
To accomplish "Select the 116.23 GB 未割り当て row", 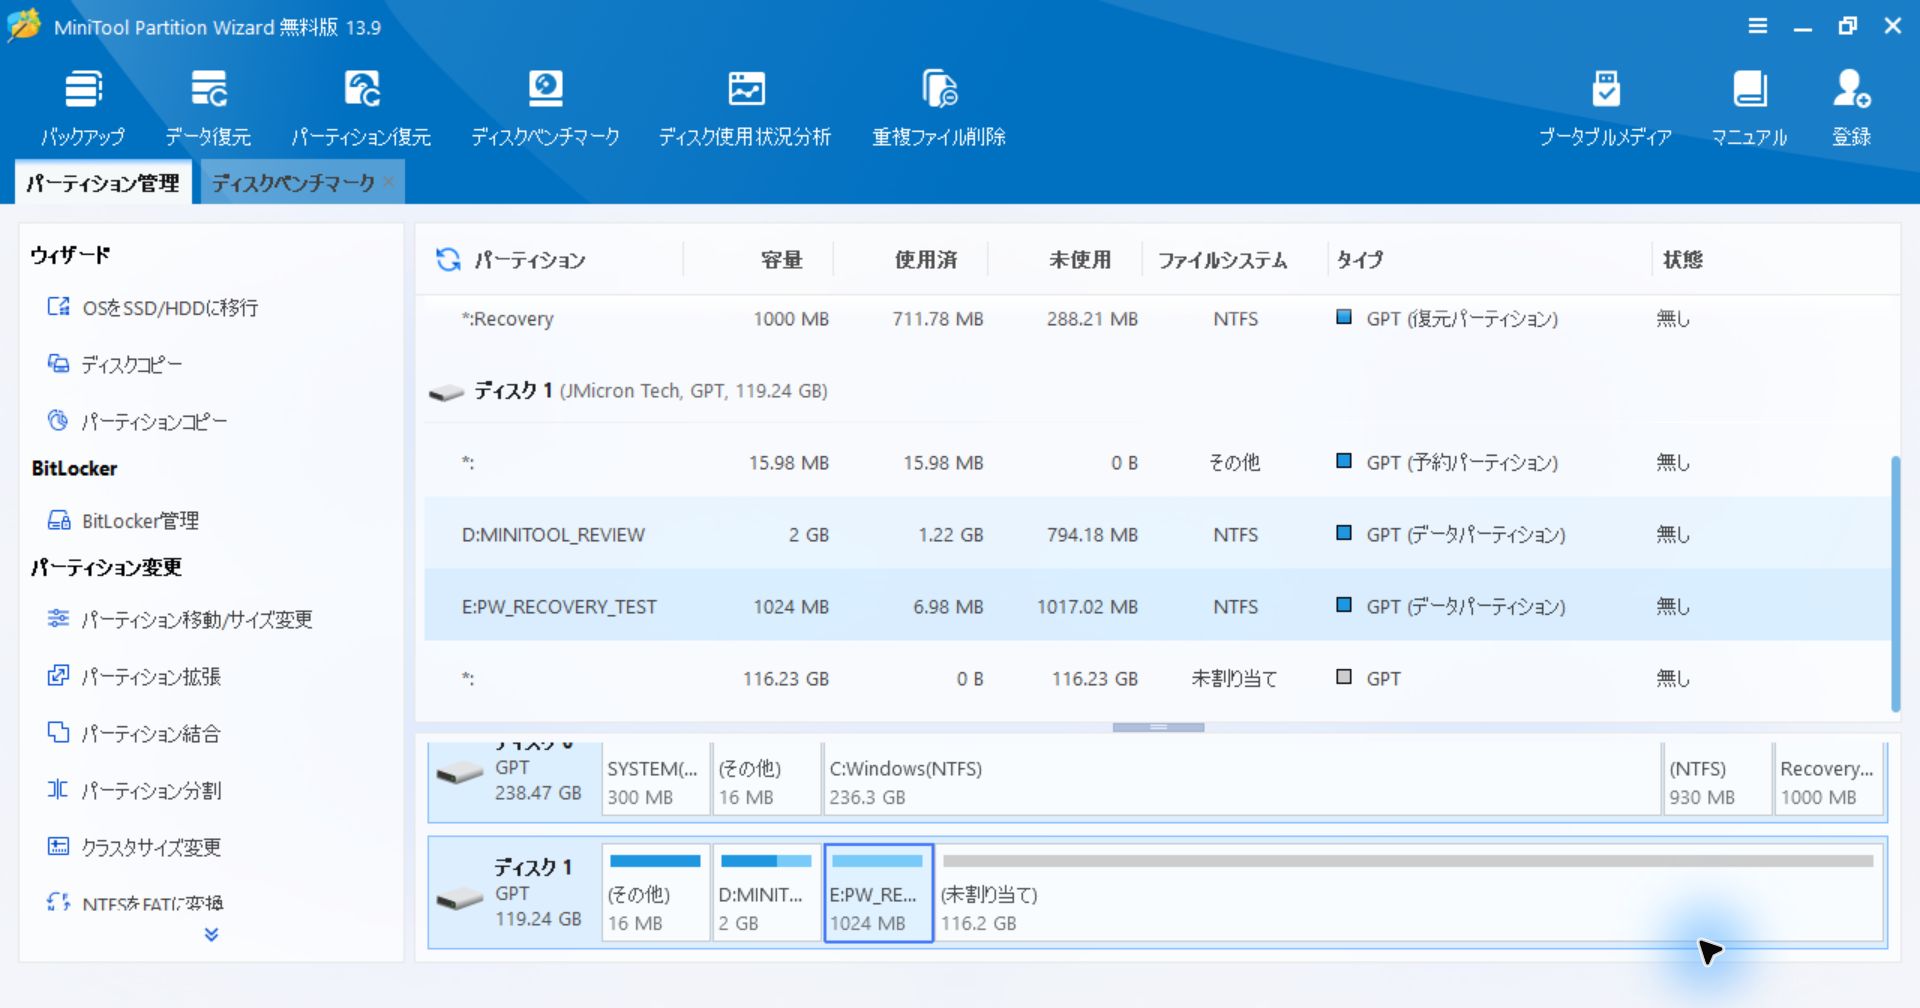I will pyautogui.click(x=1157, y=678).
